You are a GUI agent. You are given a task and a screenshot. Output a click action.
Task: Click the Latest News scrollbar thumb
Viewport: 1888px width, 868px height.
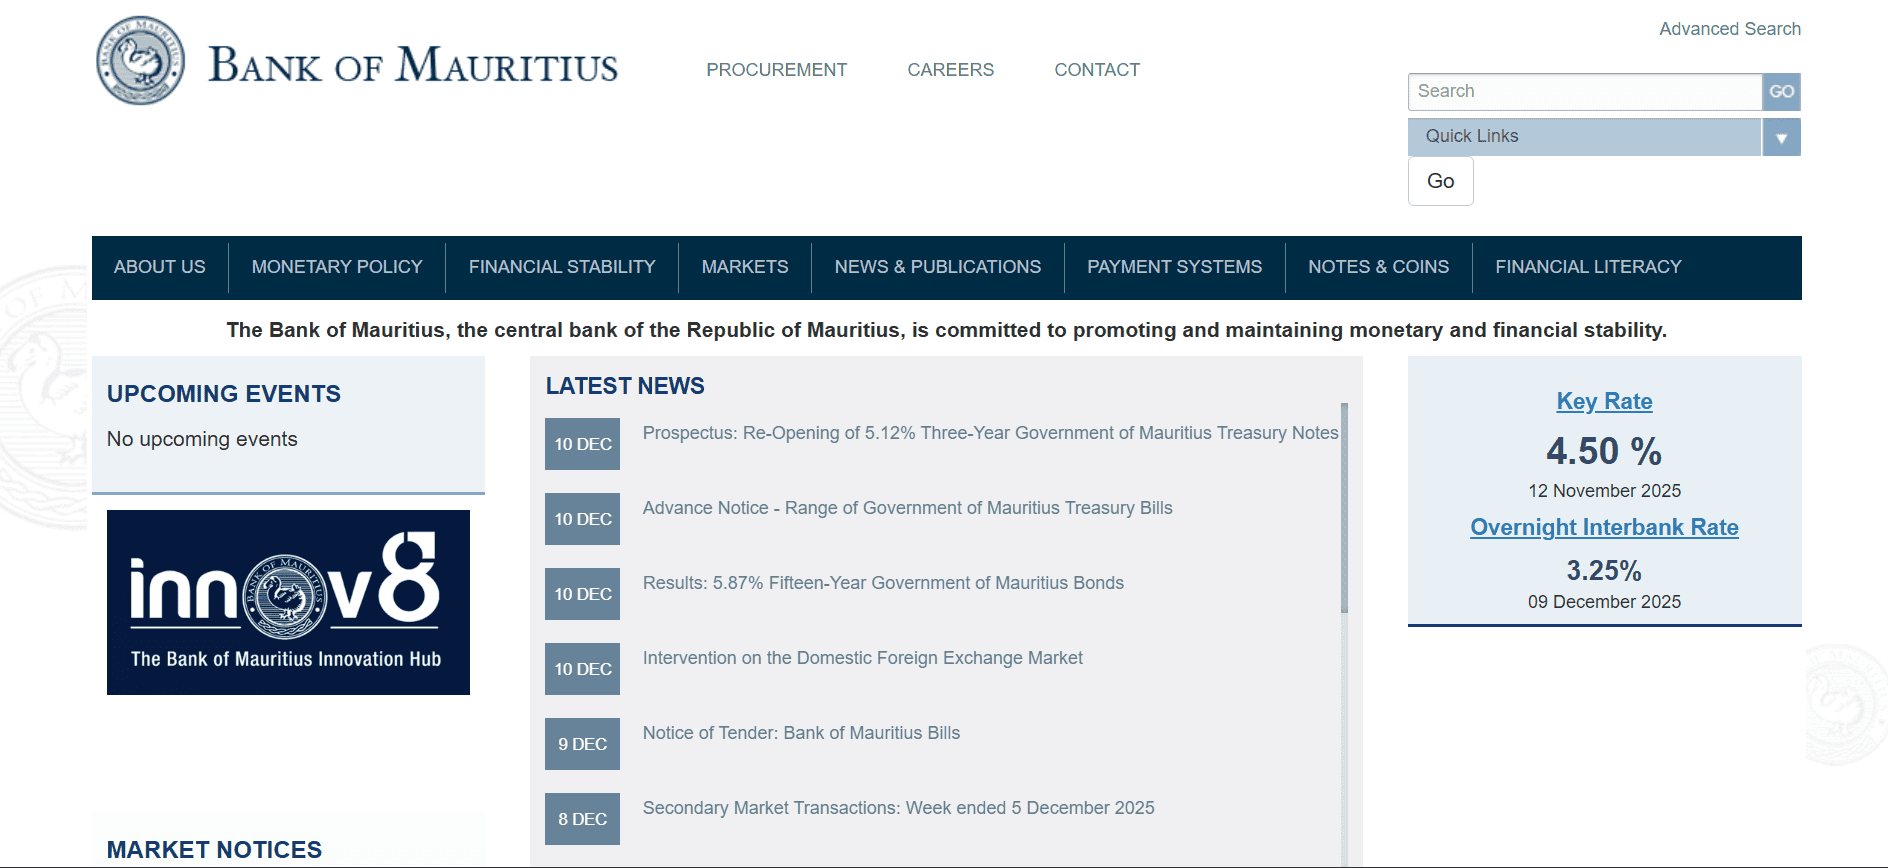tap(1344, 507)
